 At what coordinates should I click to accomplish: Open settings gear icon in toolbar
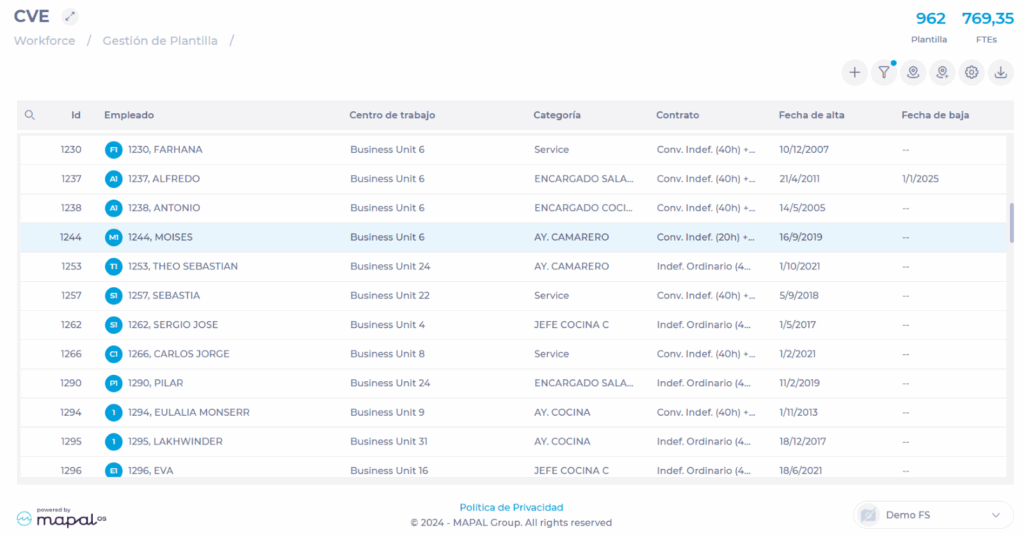click(x=971, y=72)
